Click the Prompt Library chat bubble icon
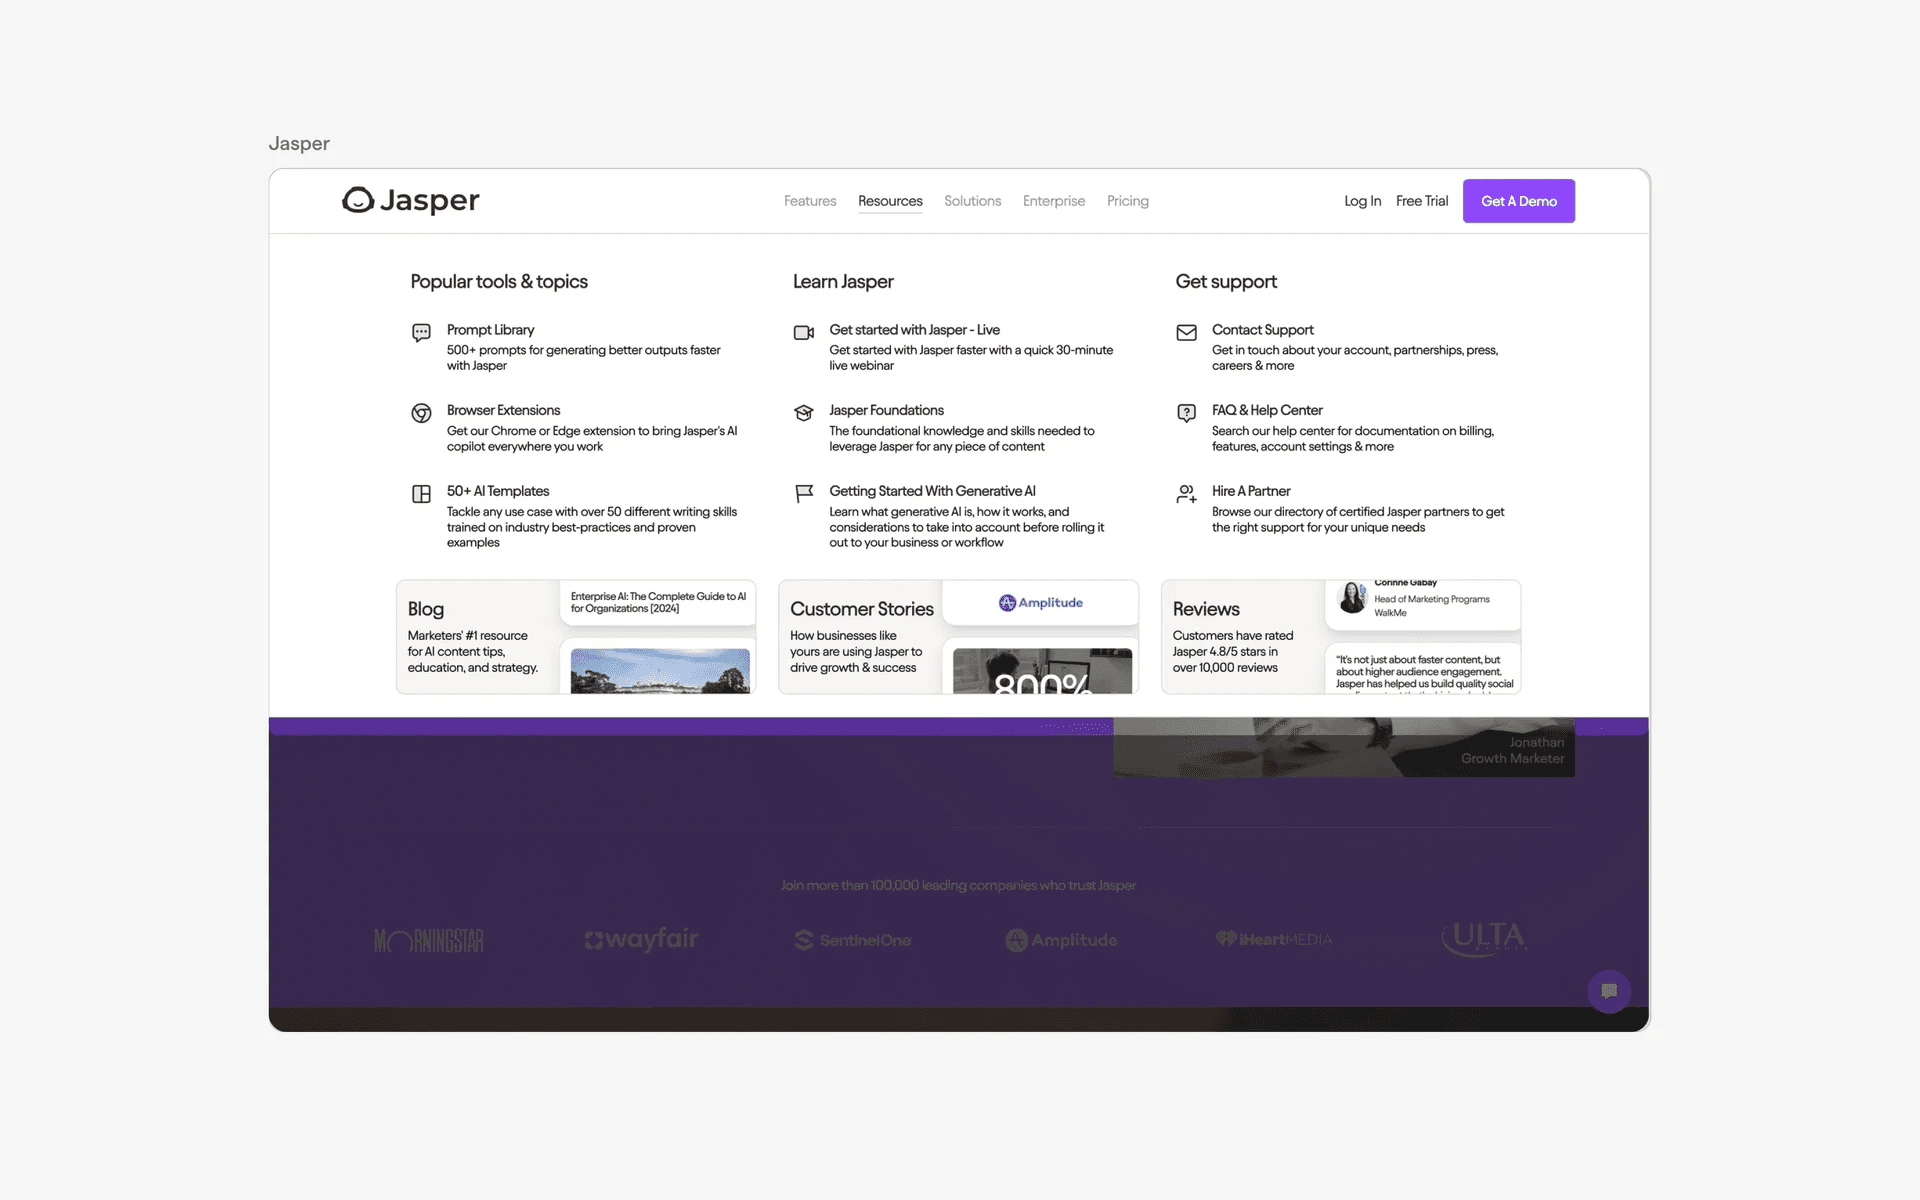 pos(421,332)
